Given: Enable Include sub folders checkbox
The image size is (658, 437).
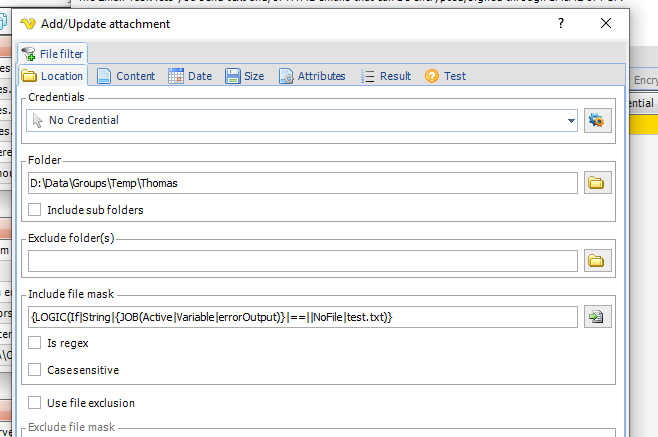Looking at the screenshot, I should 35,210.
